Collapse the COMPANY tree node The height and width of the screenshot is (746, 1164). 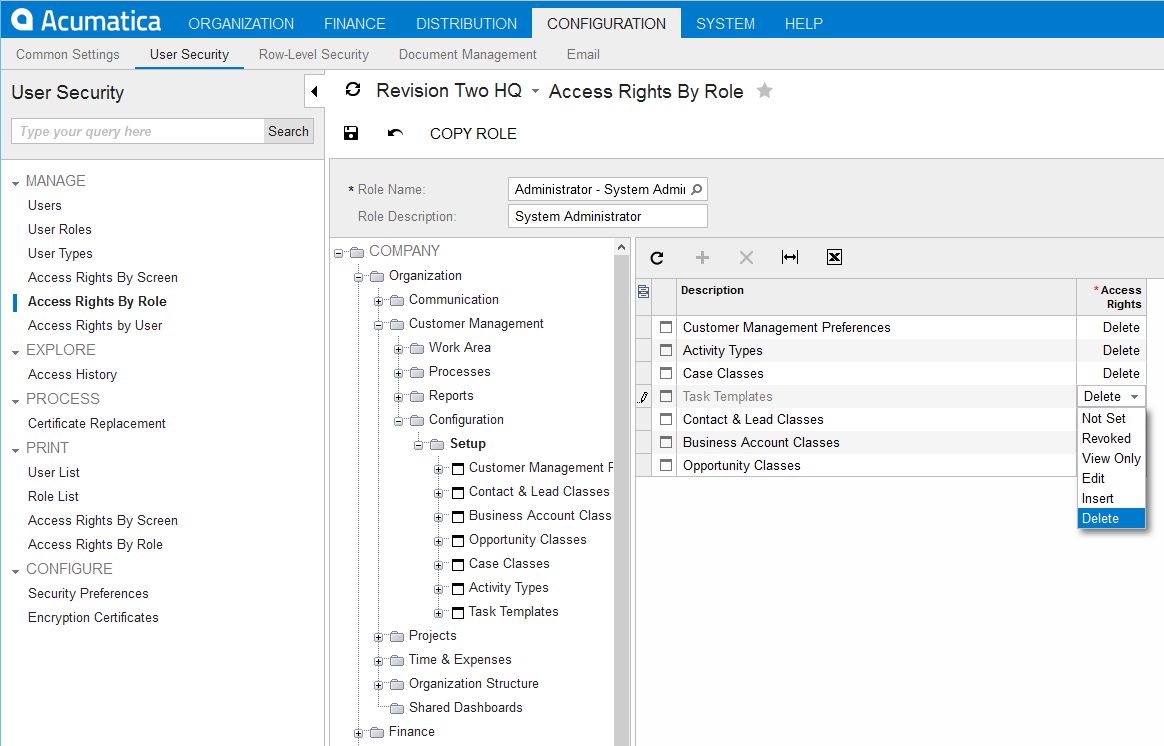(339, 253)
